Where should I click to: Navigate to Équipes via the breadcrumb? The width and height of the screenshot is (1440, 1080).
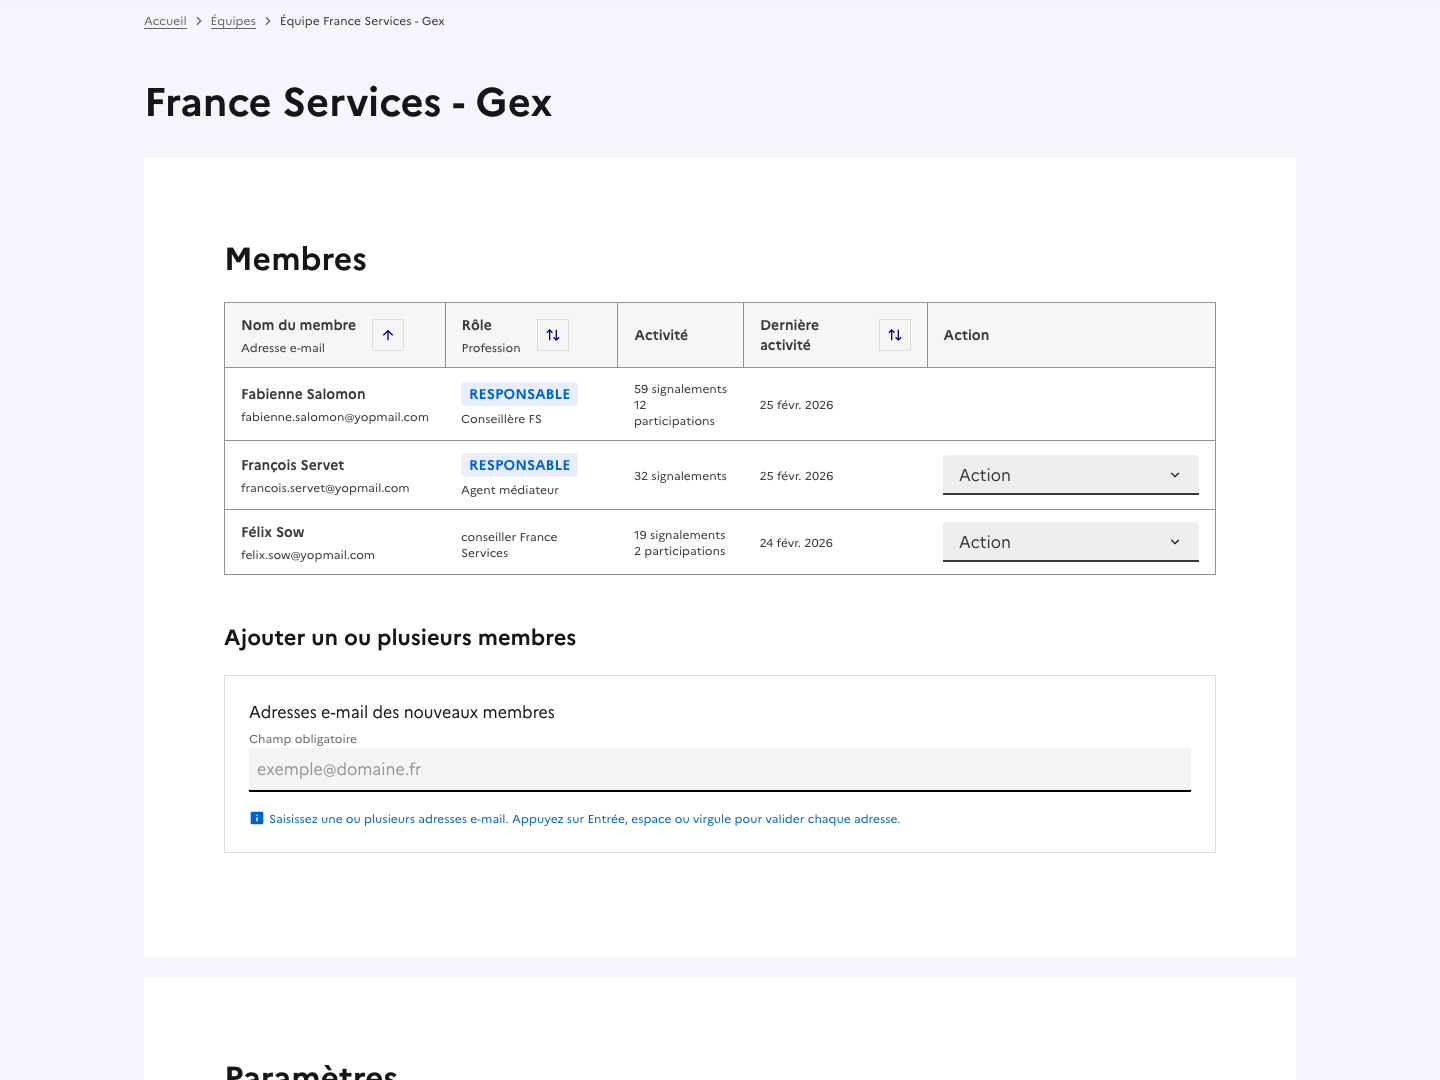tap(233, 20)
